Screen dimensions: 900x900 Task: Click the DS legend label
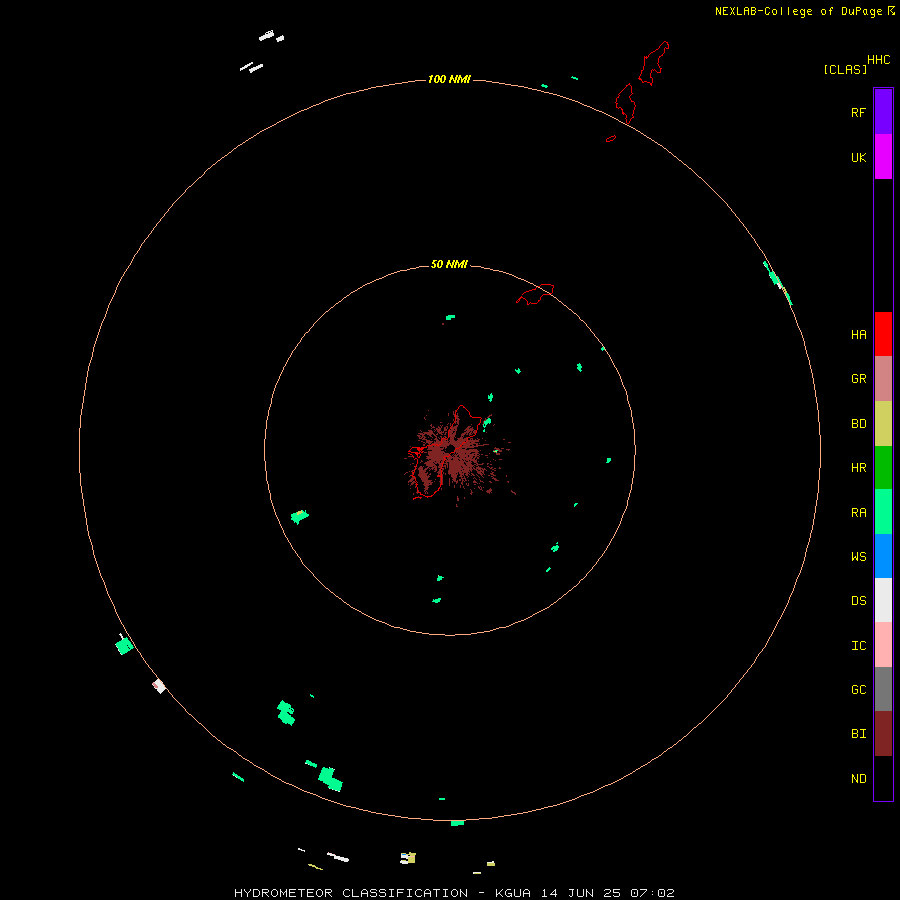[x=858, y=600]
